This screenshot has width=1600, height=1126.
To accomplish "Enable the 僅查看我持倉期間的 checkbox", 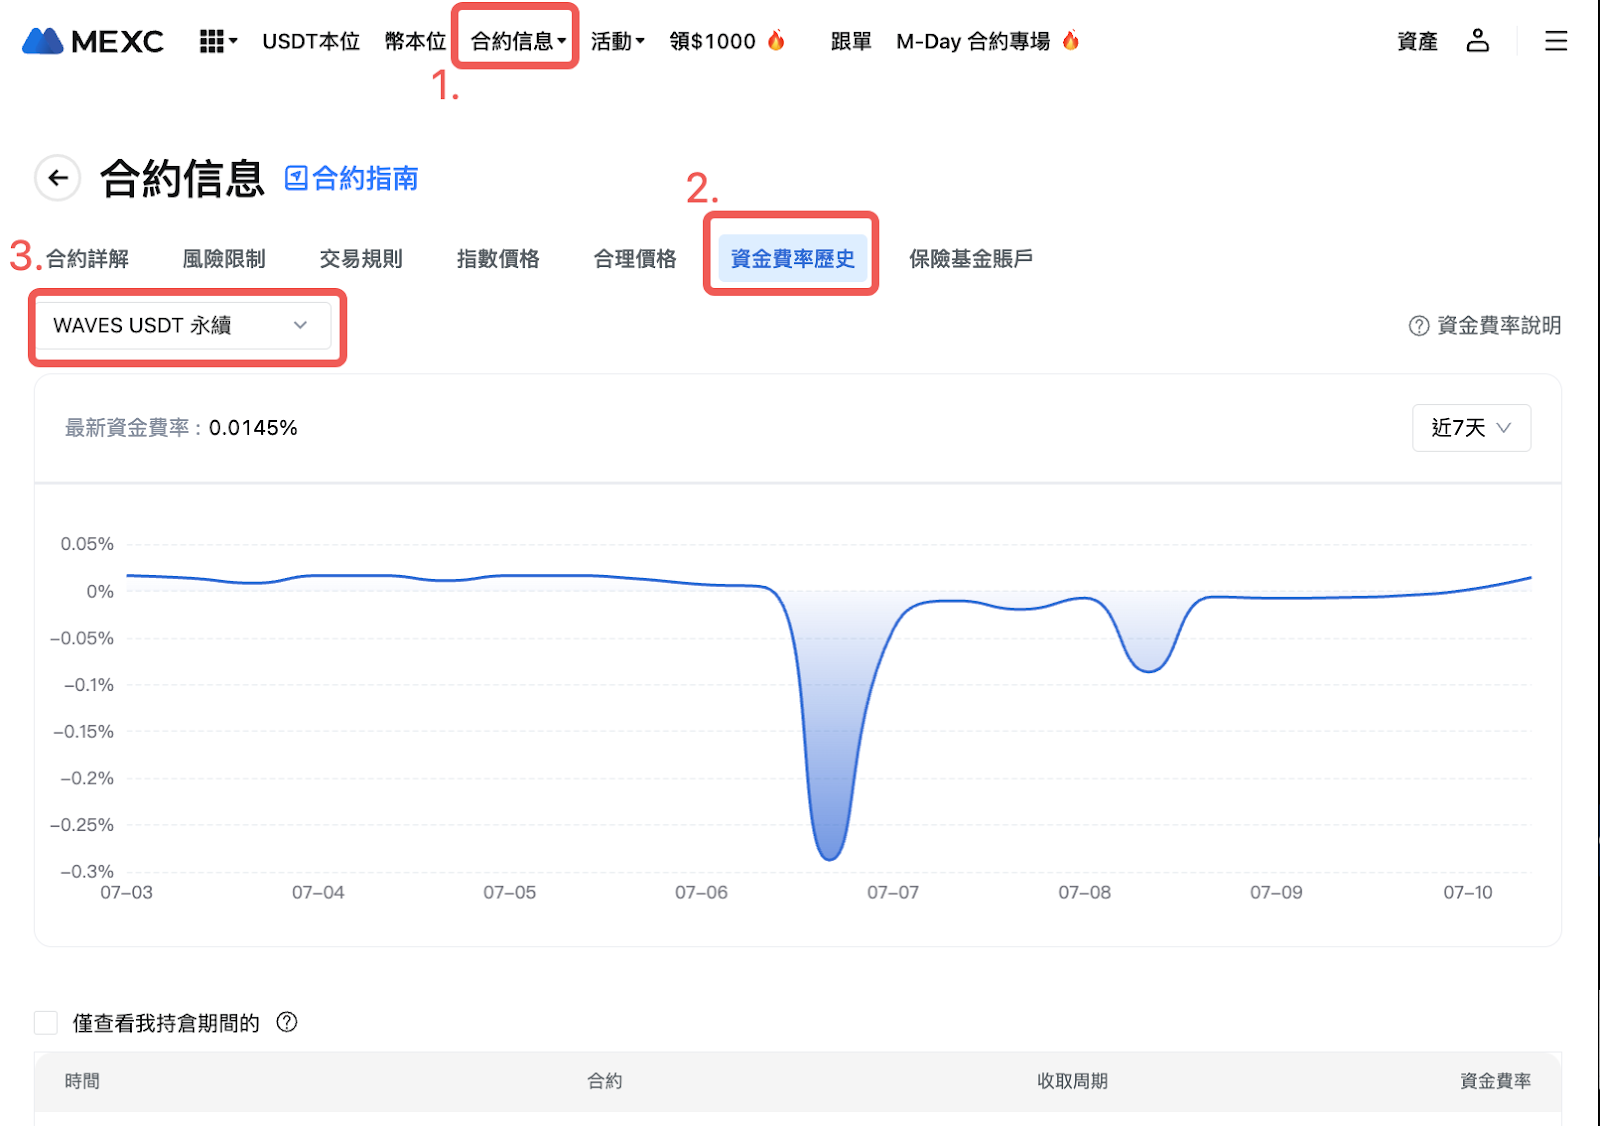I will point(46,1022).
